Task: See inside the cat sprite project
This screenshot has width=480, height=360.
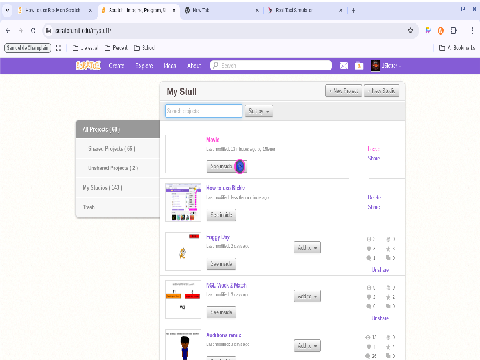Action: pyautogui.click(x=221, y=264)
